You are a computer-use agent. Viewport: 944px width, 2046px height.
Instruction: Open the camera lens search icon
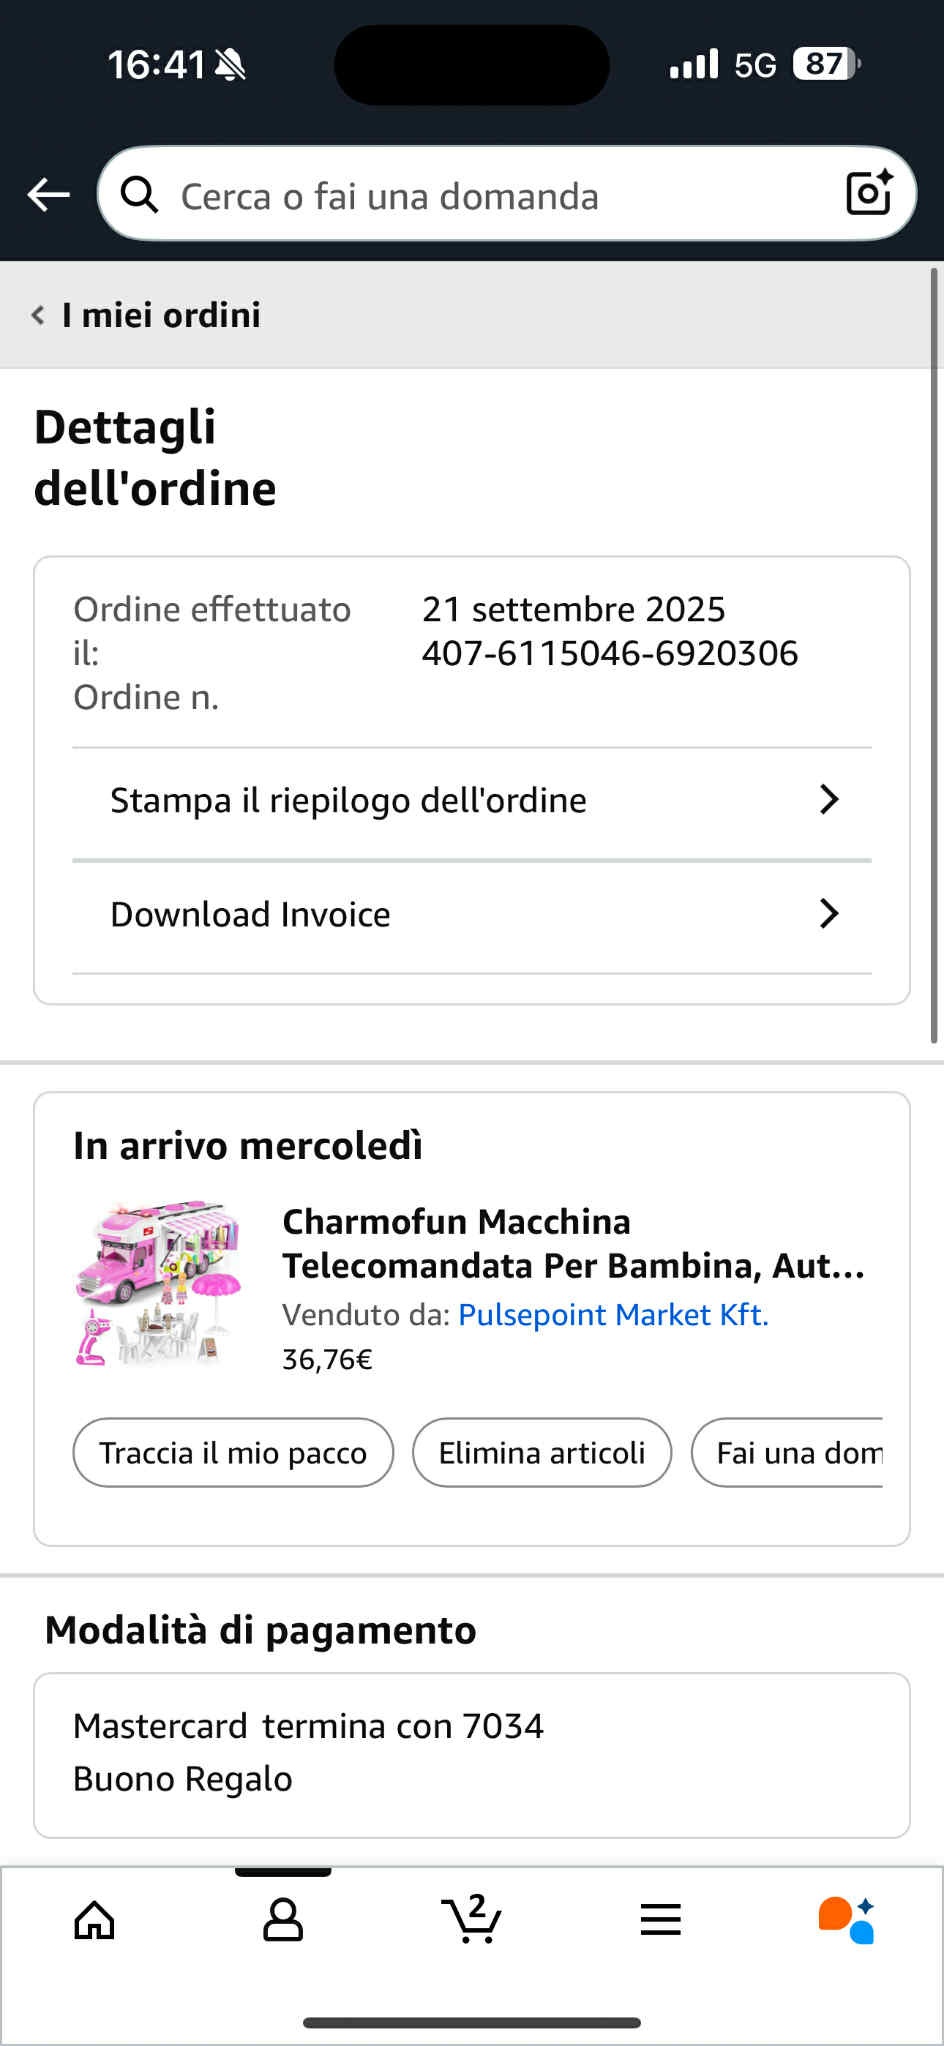[x=868, y=193]
